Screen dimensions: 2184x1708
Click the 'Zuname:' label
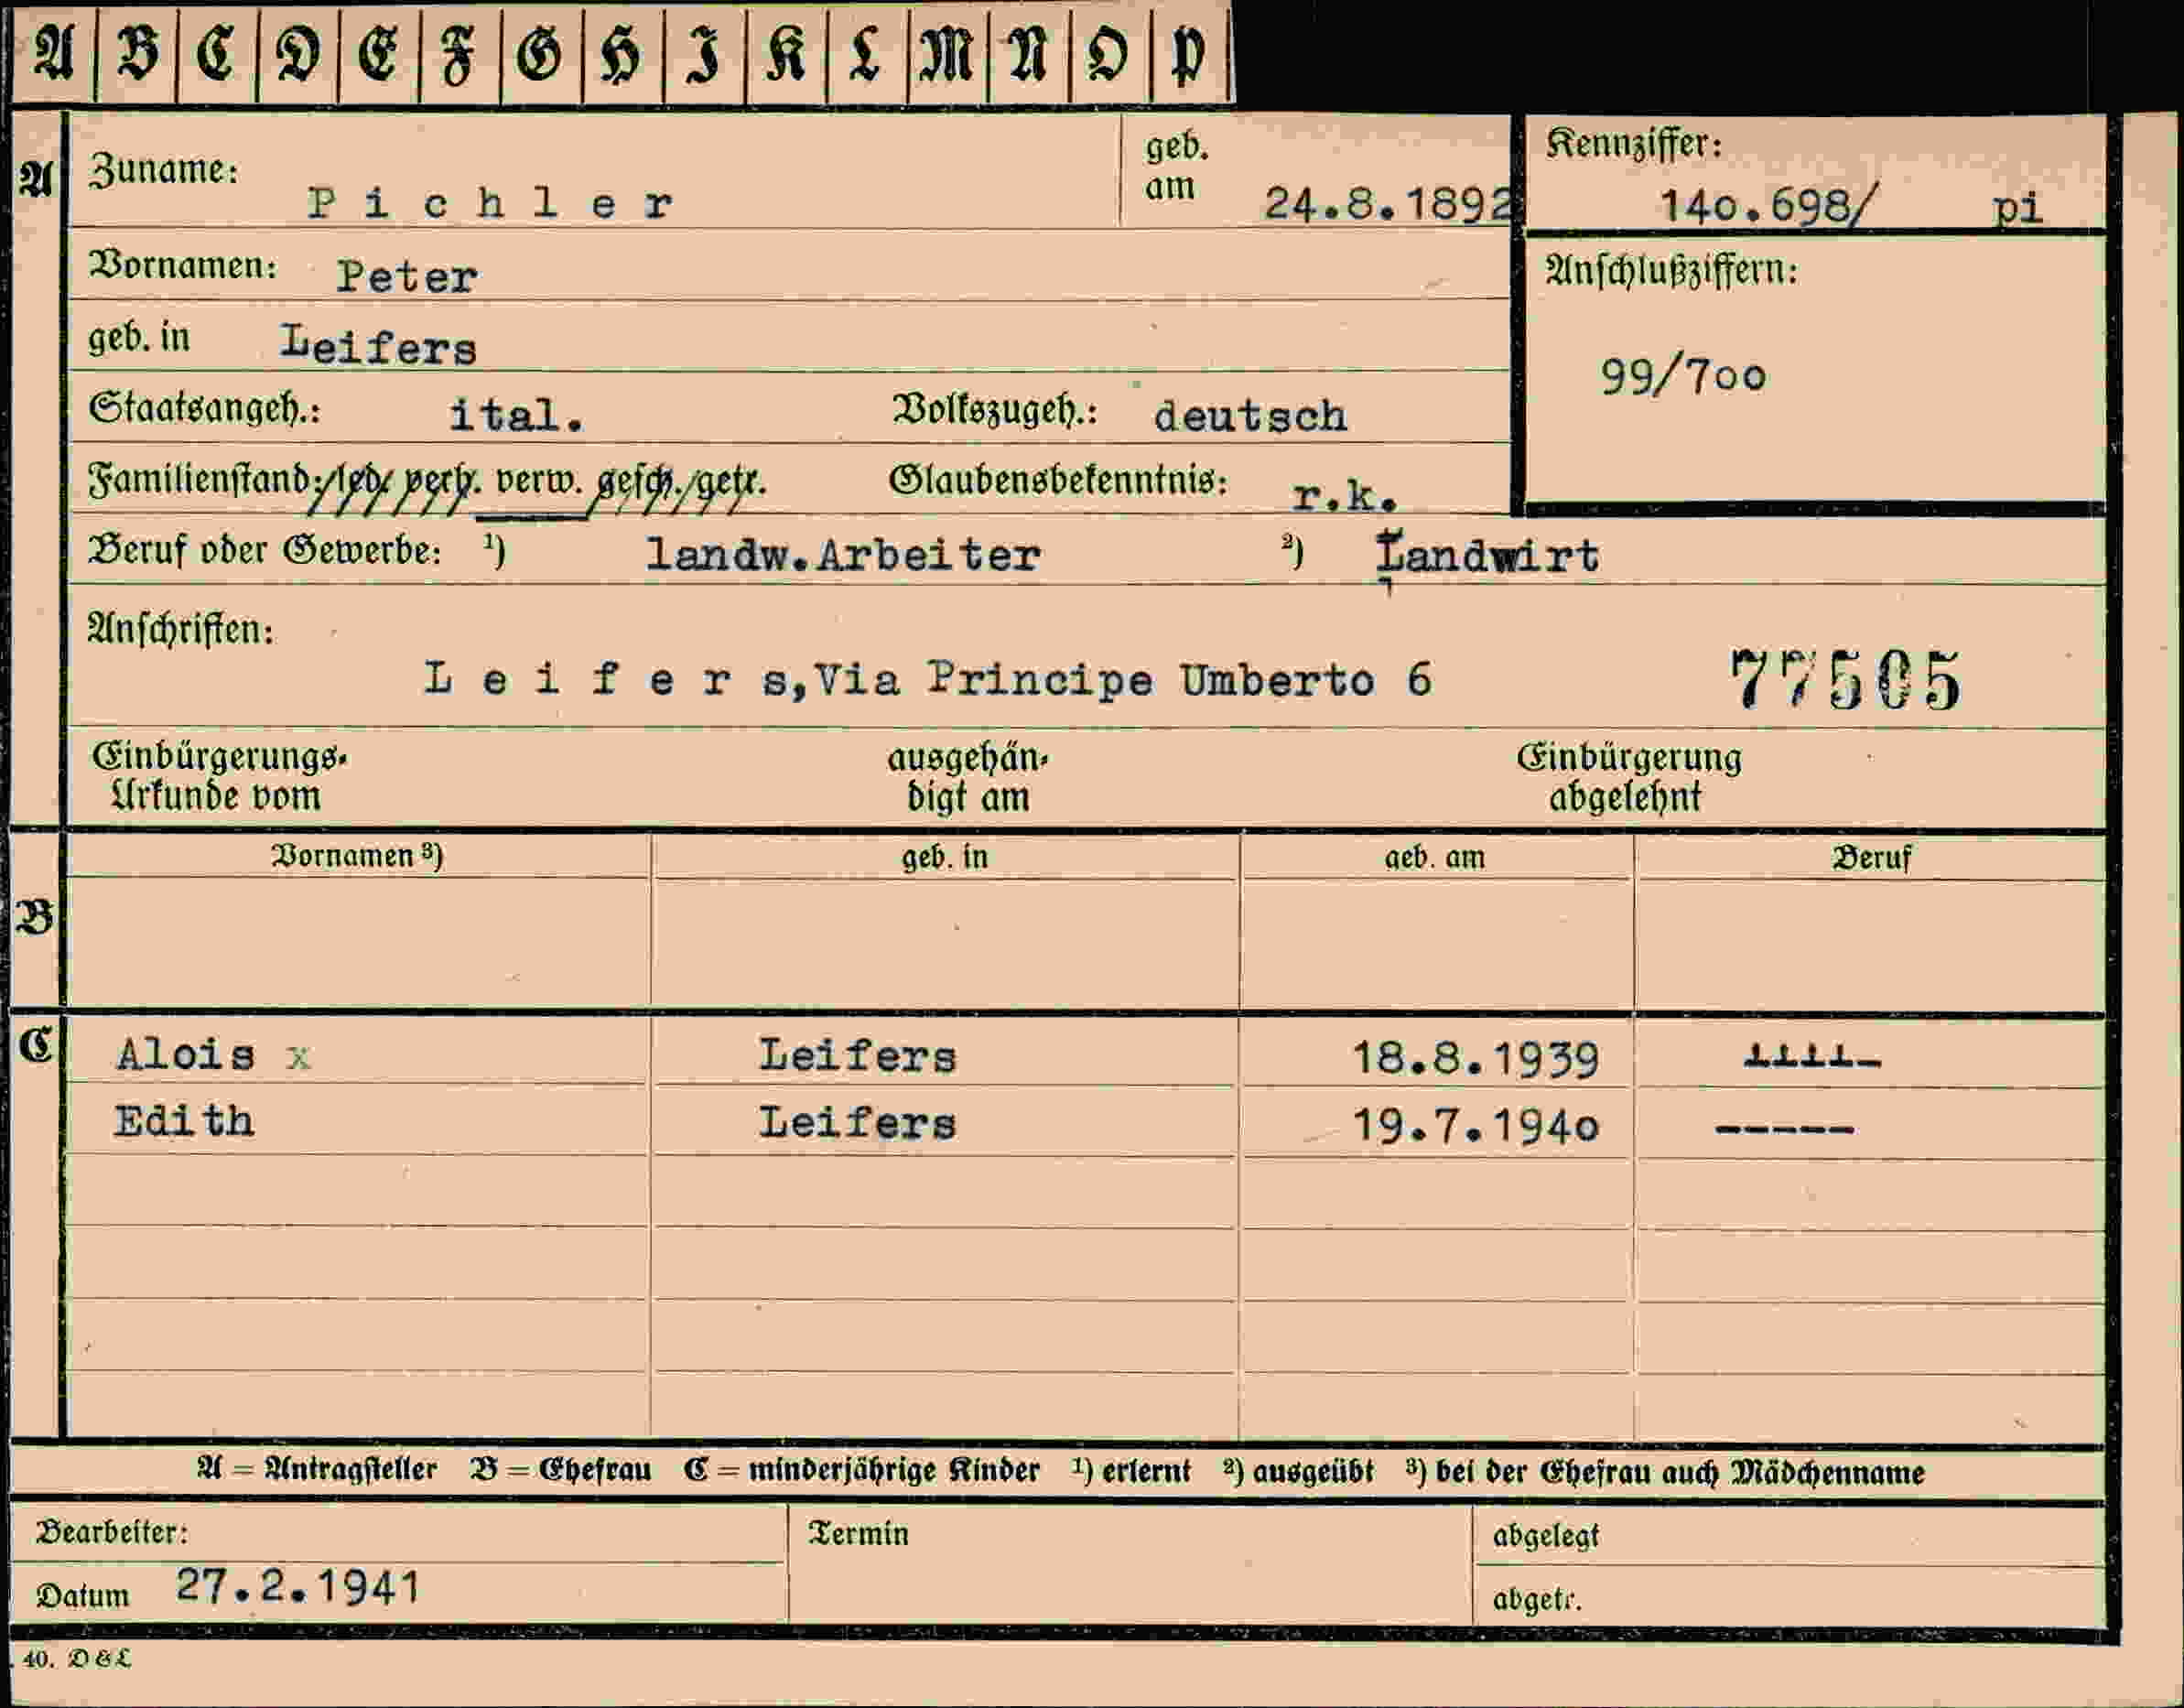click(x=164, y=170)
